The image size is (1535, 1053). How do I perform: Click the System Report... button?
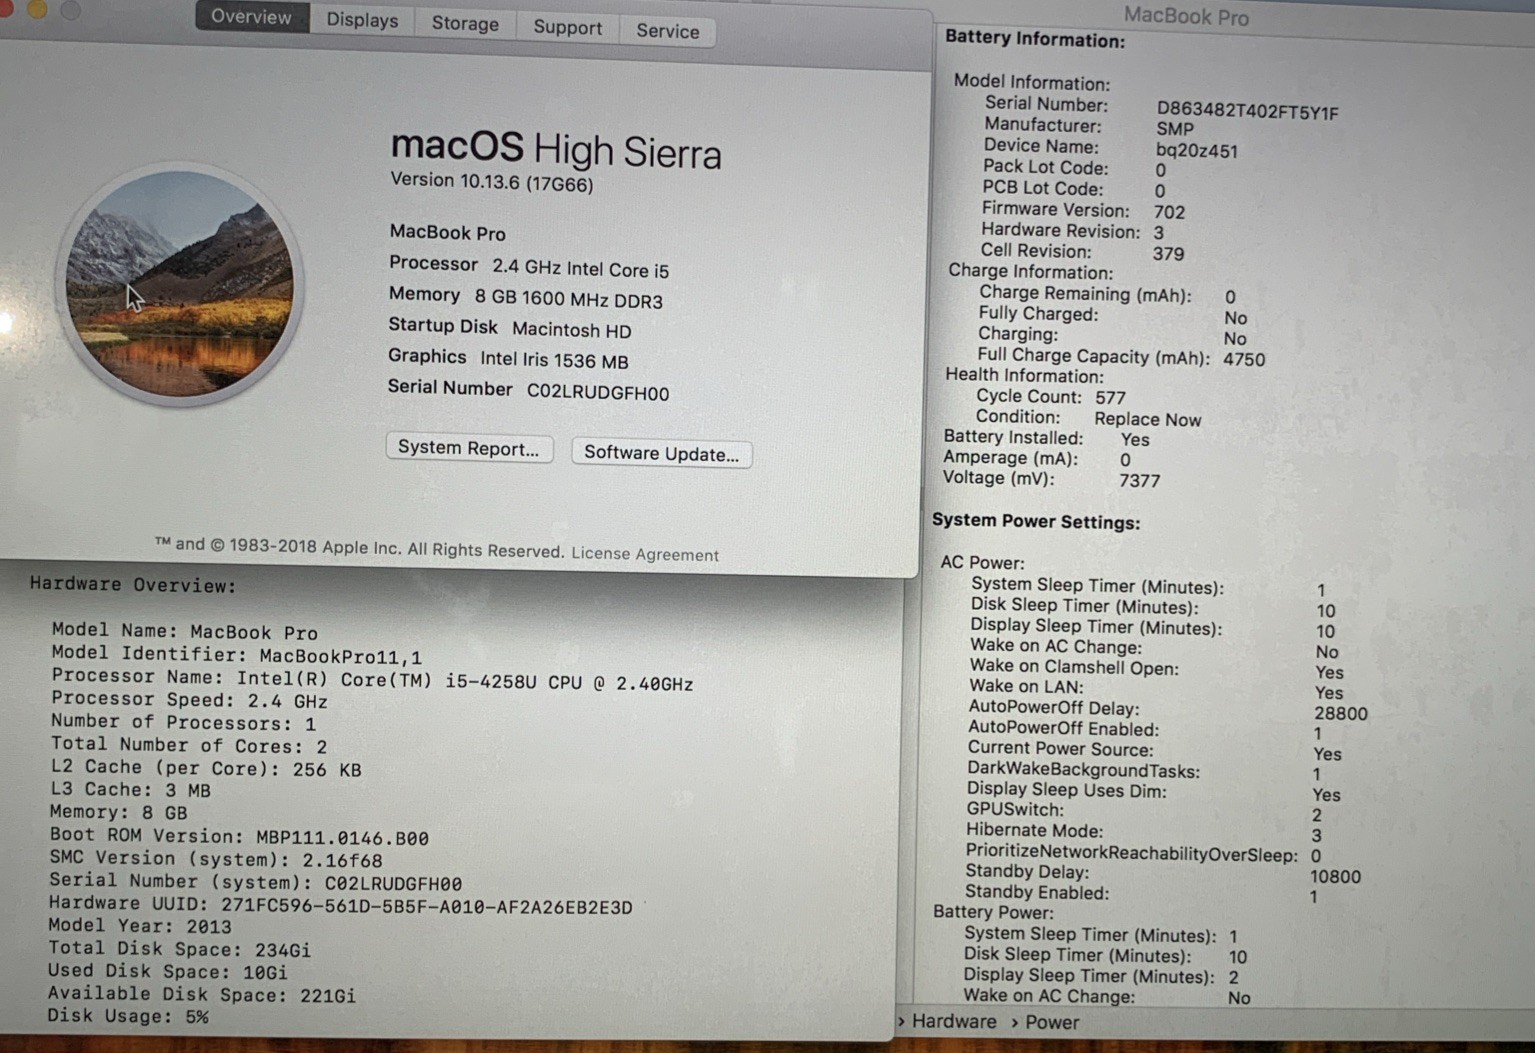[x=468, y=447]
